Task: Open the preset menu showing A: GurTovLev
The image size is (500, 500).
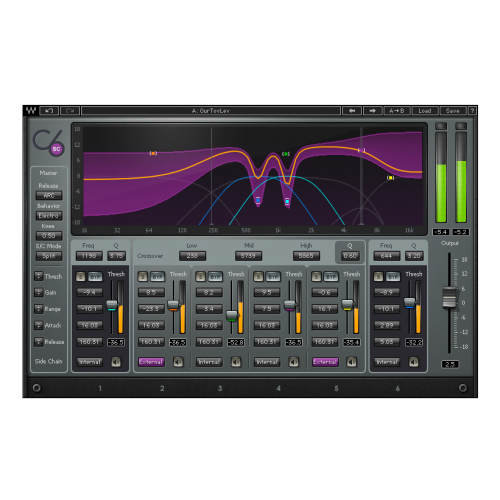Action: click(211, 111)
